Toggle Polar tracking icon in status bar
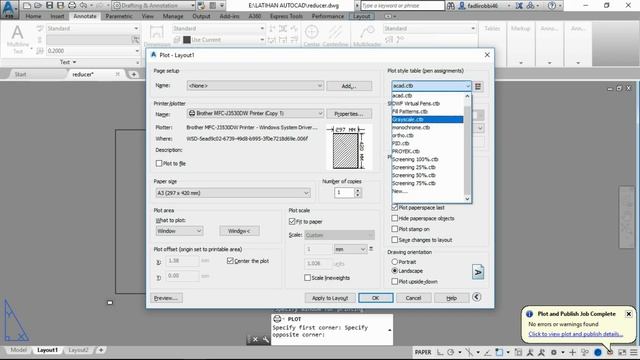640x360 pixels. tap(450, 352)
